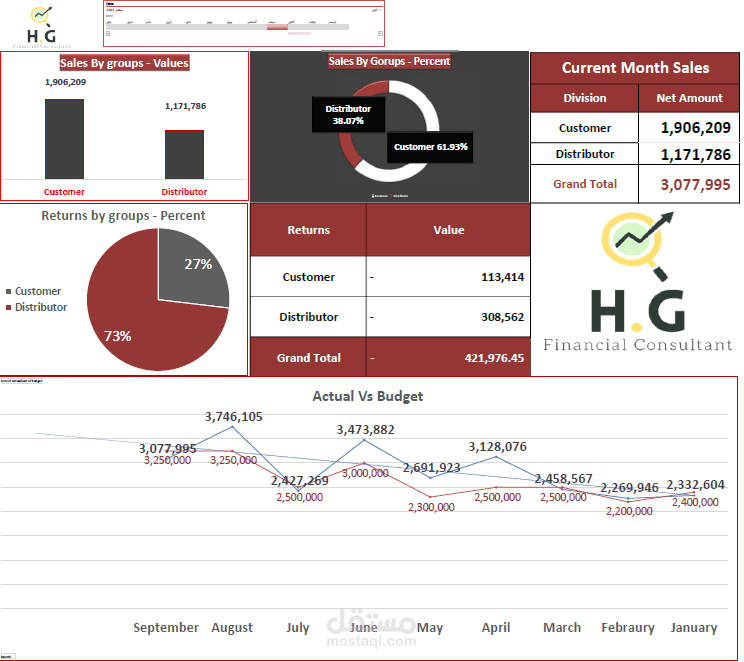
Task: Select the 1,171,786 Net Amount cell
Action: [x=689, y=154]
